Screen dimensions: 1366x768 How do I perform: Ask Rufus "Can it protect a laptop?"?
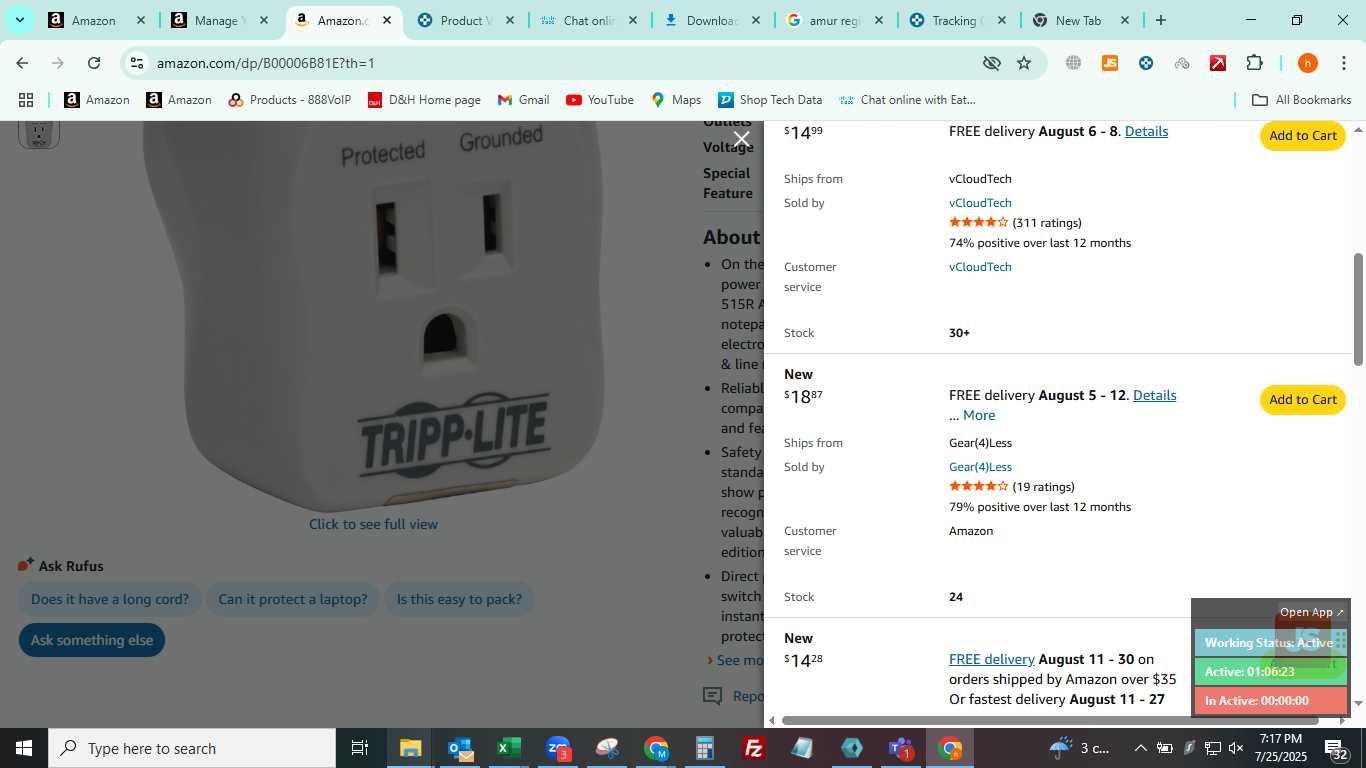click(293, 599)
